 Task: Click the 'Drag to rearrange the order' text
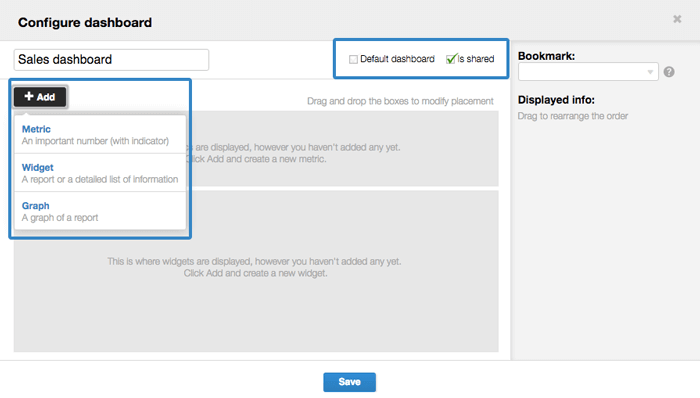(x=573, y=116)
